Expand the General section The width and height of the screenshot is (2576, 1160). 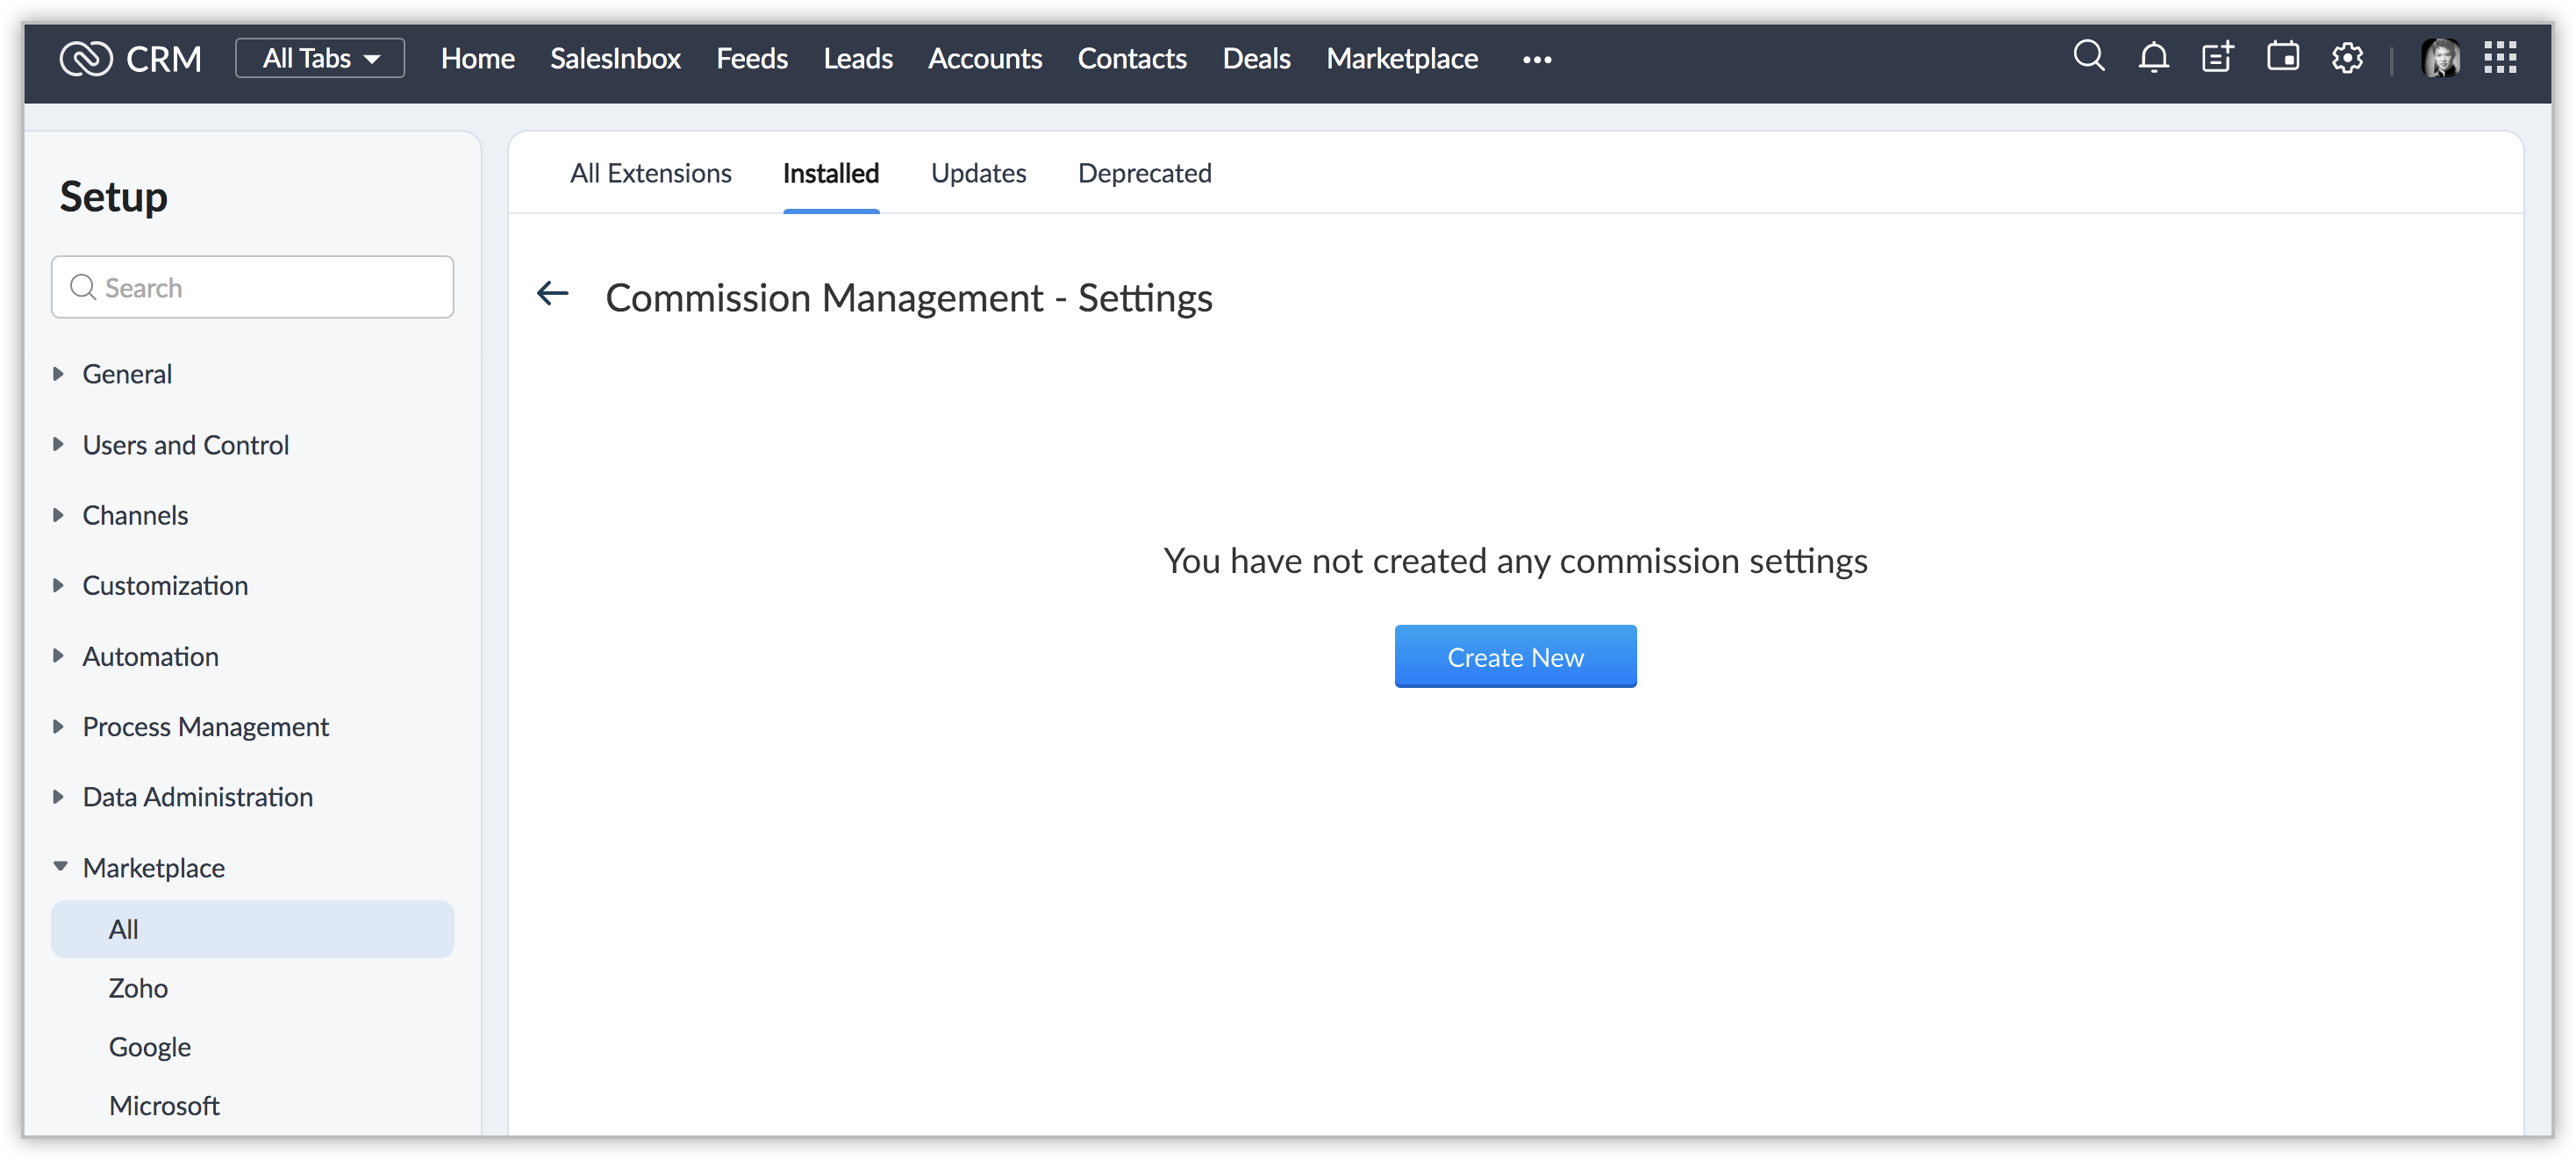tap(126, 374)
